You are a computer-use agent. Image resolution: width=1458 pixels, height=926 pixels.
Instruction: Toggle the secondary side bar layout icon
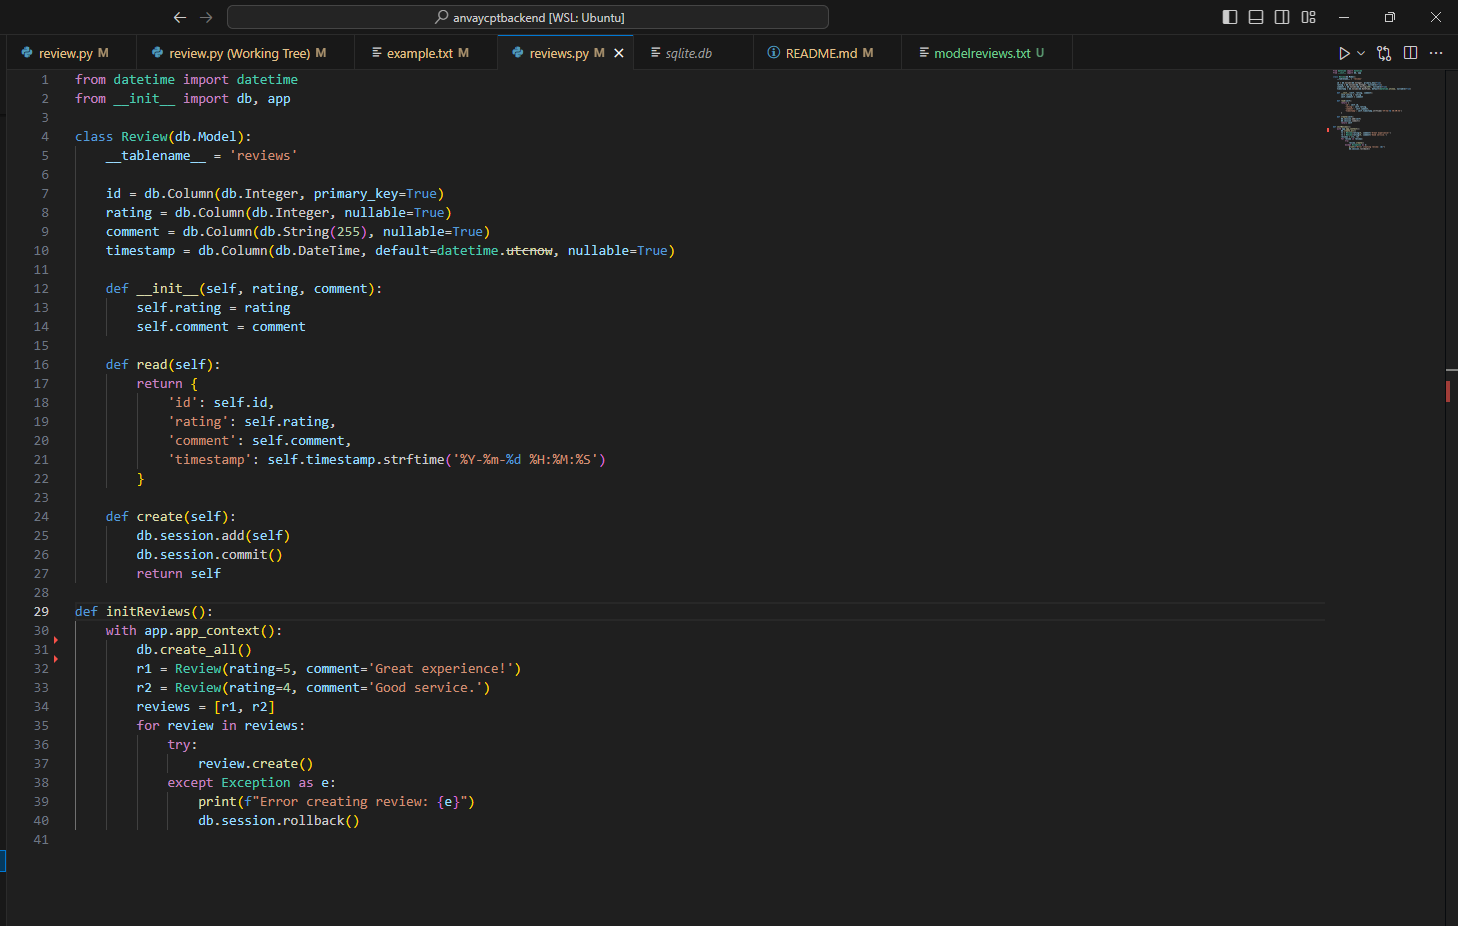[x=1282, y=17]
